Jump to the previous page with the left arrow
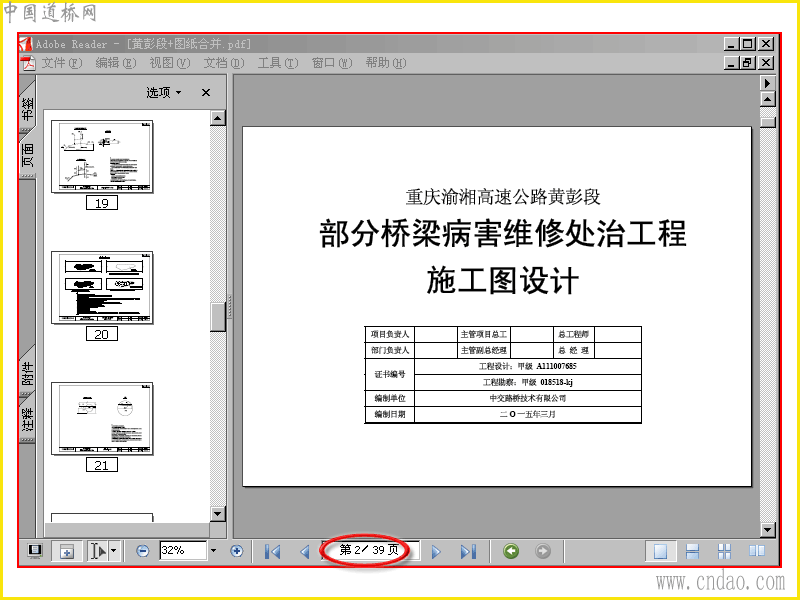This screenshot has width=800, height=600. pyautogui.click(x=305, y=551)
